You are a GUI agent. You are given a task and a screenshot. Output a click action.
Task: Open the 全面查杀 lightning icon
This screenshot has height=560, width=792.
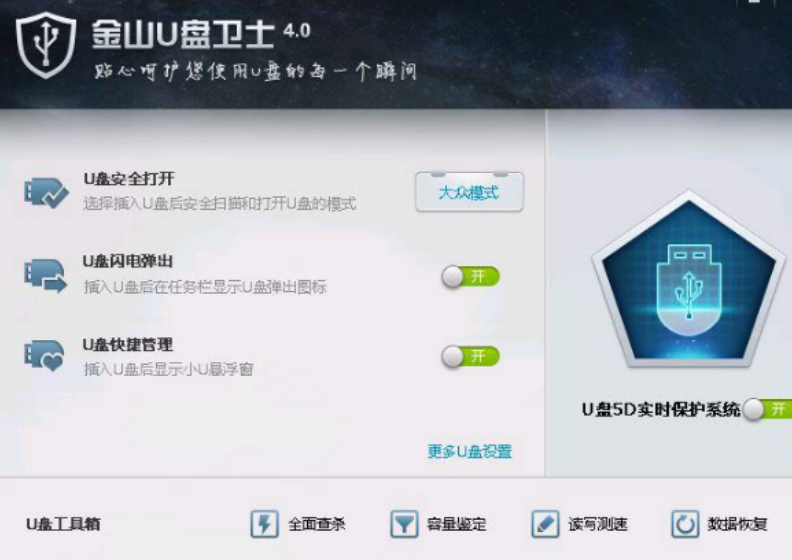(x=264, y=524)
